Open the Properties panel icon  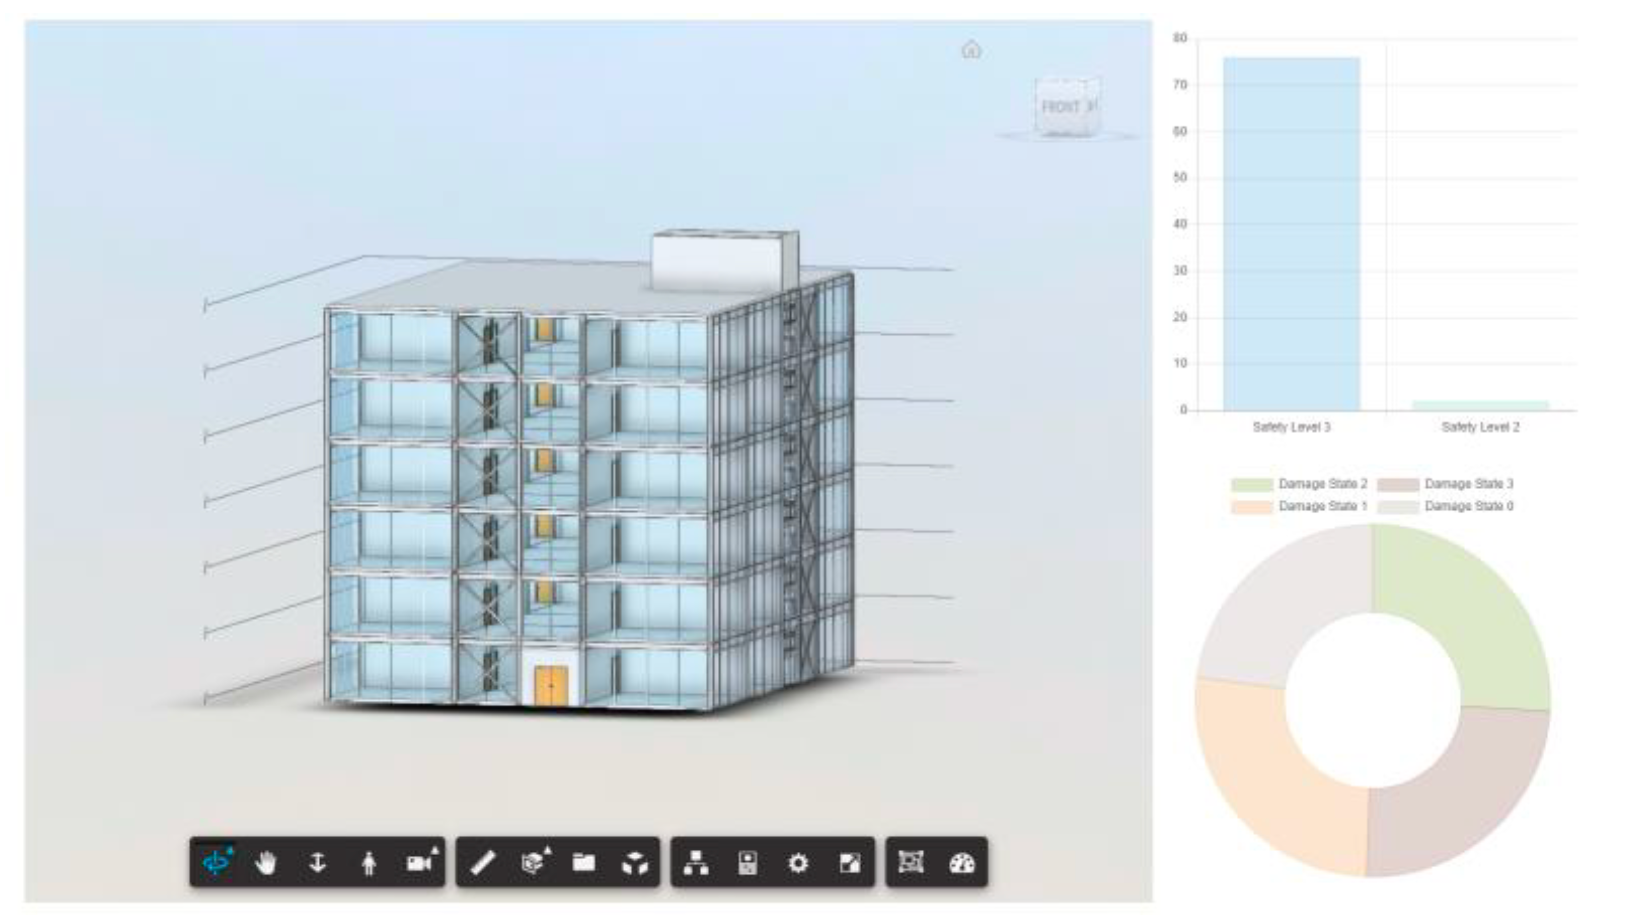click(x=747, y=862)
